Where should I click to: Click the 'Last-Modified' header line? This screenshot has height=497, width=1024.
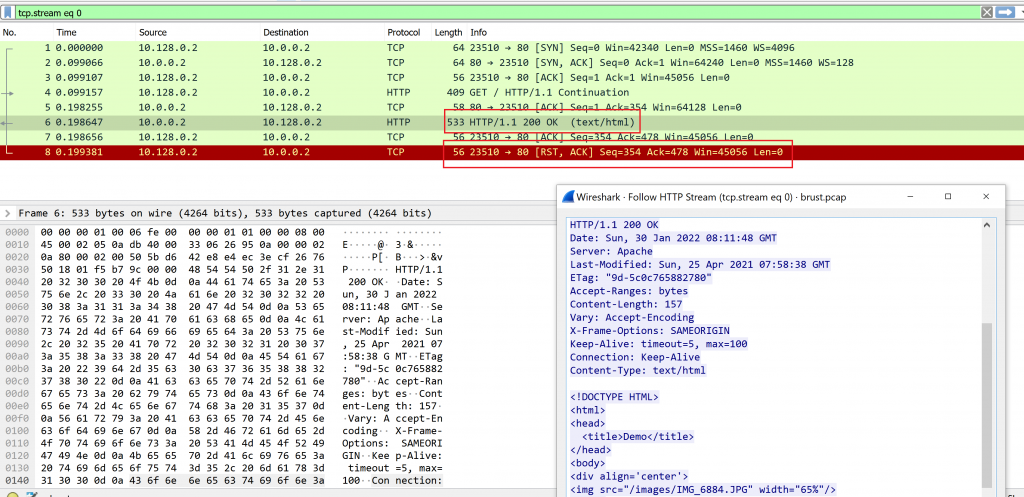(700, 265)
